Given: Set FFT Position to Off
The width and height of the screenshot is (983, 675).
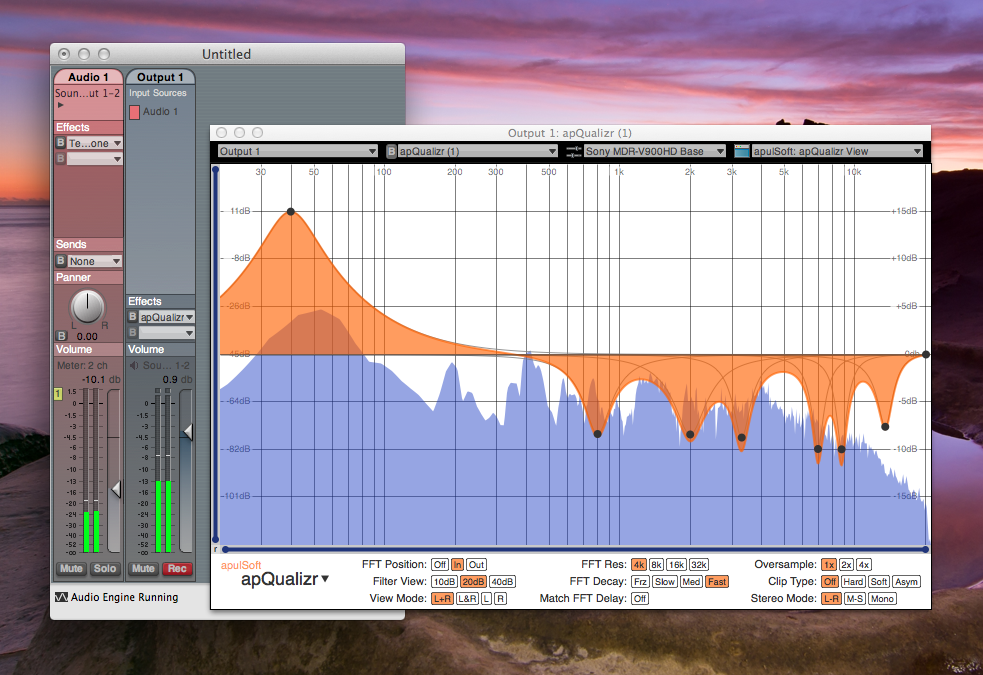Looking at the screenshot, I should (440, 565).
